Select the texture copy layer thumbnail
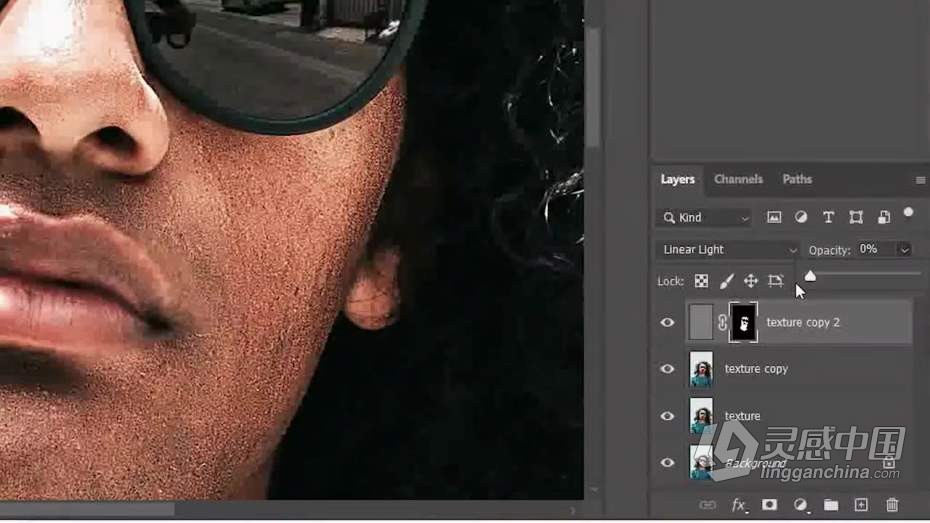Screen dimensions: 930x523 (701, 369)
